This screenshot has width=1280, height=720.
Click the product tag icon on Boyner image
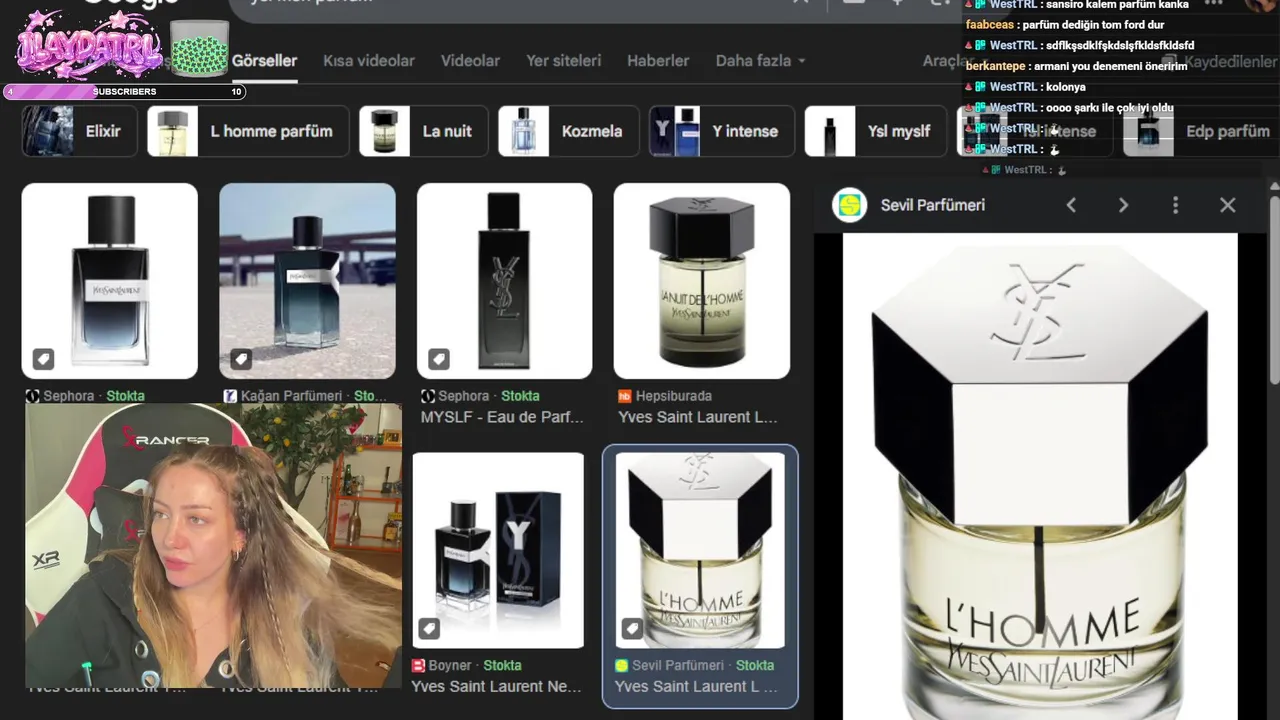pyautogui.click(x=428, y=628)
